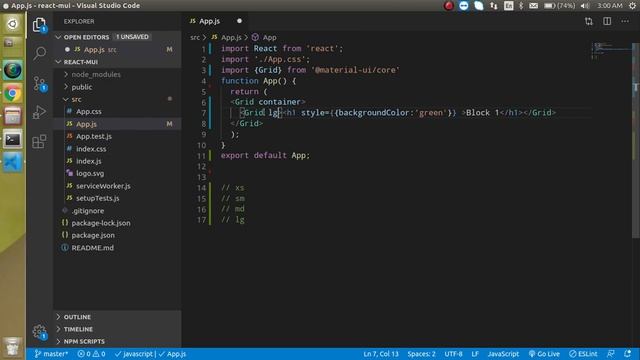Open package-lock.json file
The image size is (640, 360).
coord(101,223)
